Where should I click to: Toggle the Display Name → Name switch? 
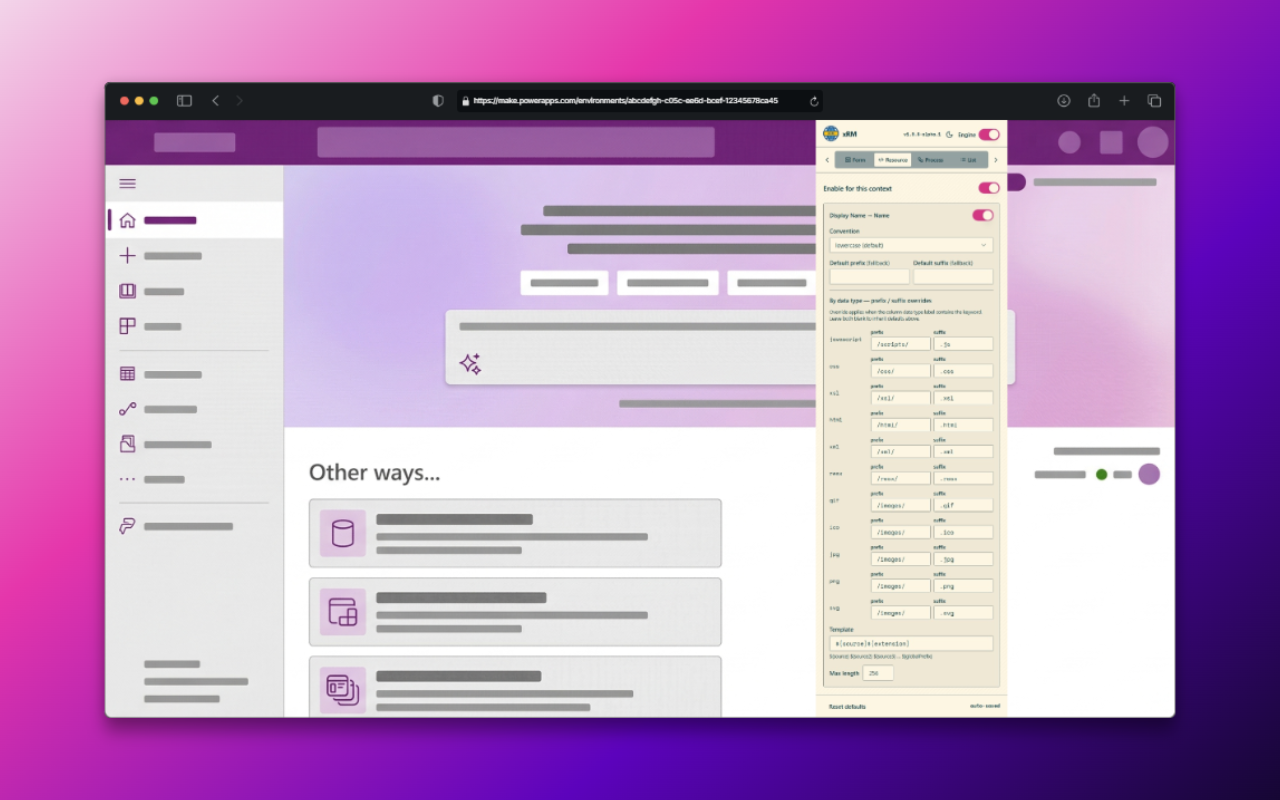[x=983, y=215]
